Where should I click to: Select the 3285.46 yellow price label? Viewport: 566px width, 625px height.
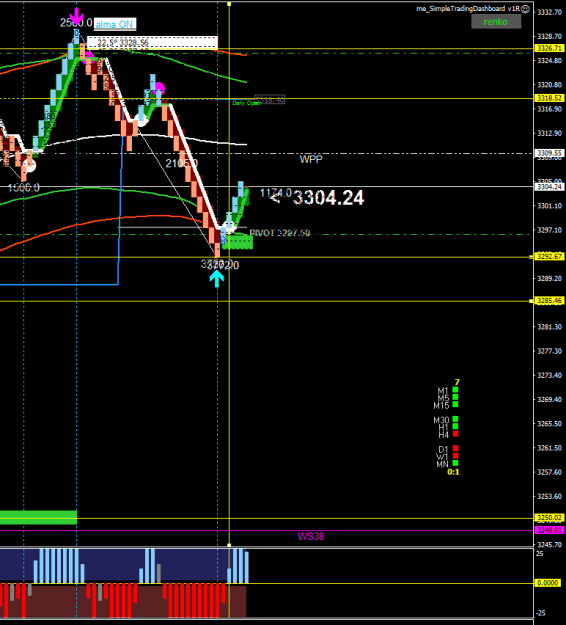click(x=550, y=301)
